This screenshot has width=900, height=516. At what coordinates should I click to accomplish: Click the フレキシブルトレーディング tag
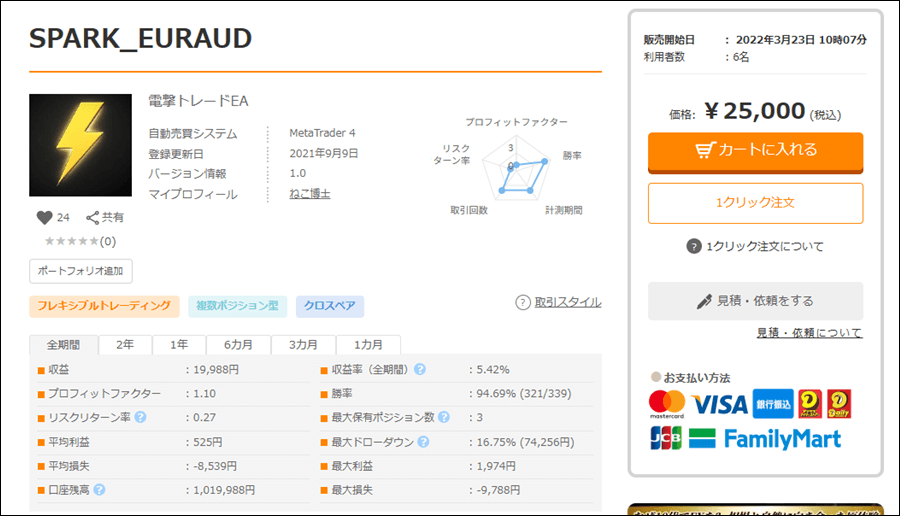coord(104,306)
